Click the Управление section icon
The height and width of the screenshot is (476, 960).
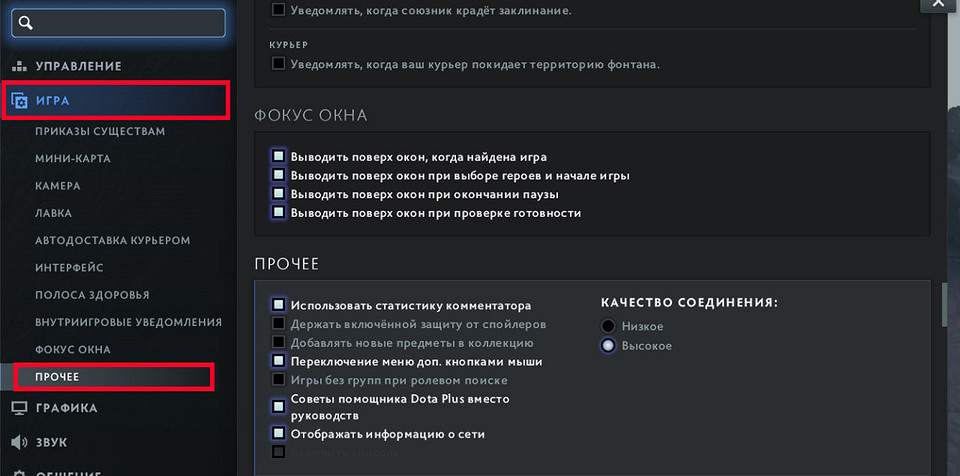coord(19,66)
